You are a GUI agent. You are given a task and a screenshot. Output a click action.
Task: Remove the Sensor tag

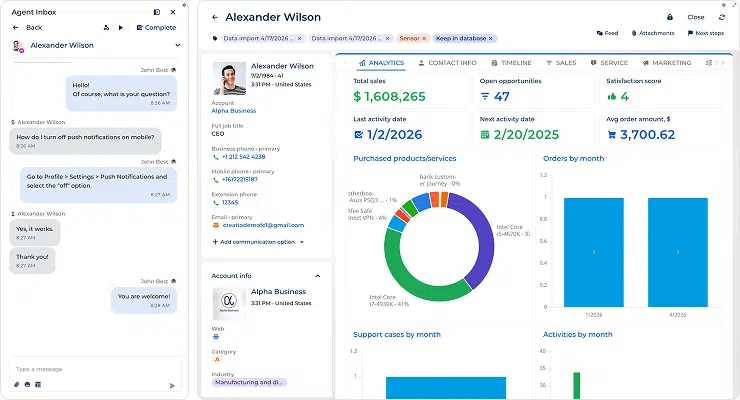(x=424, y=39)
